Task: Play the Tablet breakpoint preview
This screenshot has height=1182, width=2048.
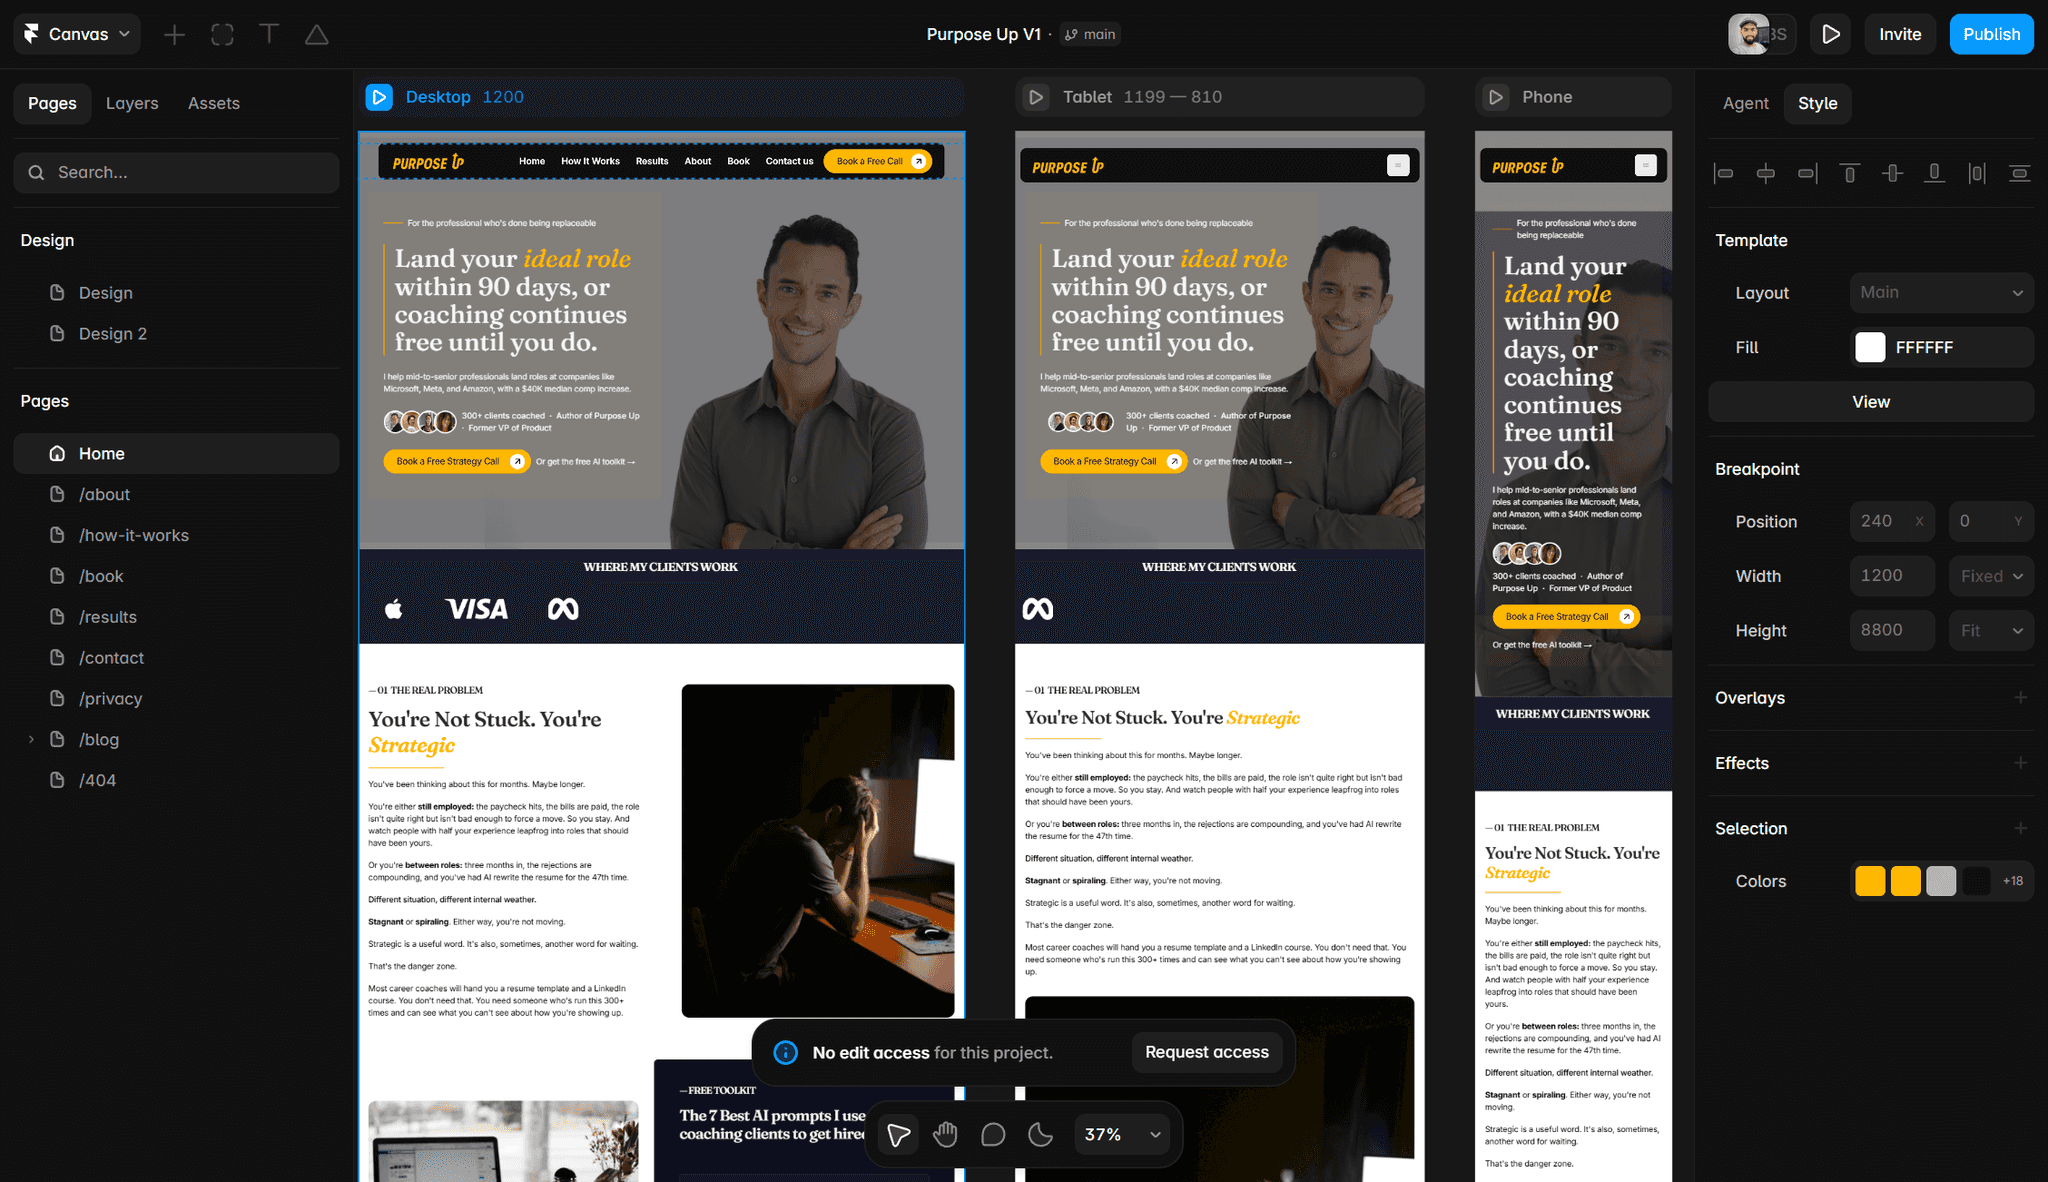Action: pos(1037,97)
